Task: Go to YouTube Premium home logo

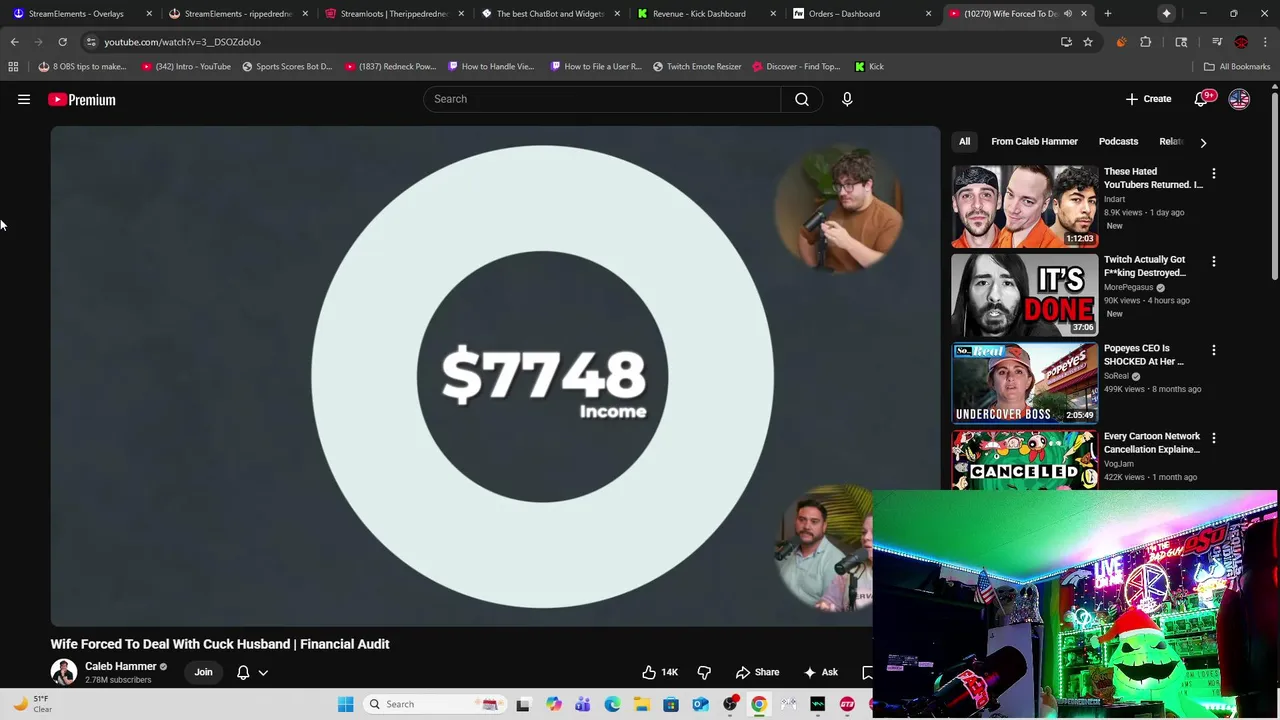Action: 82,99
